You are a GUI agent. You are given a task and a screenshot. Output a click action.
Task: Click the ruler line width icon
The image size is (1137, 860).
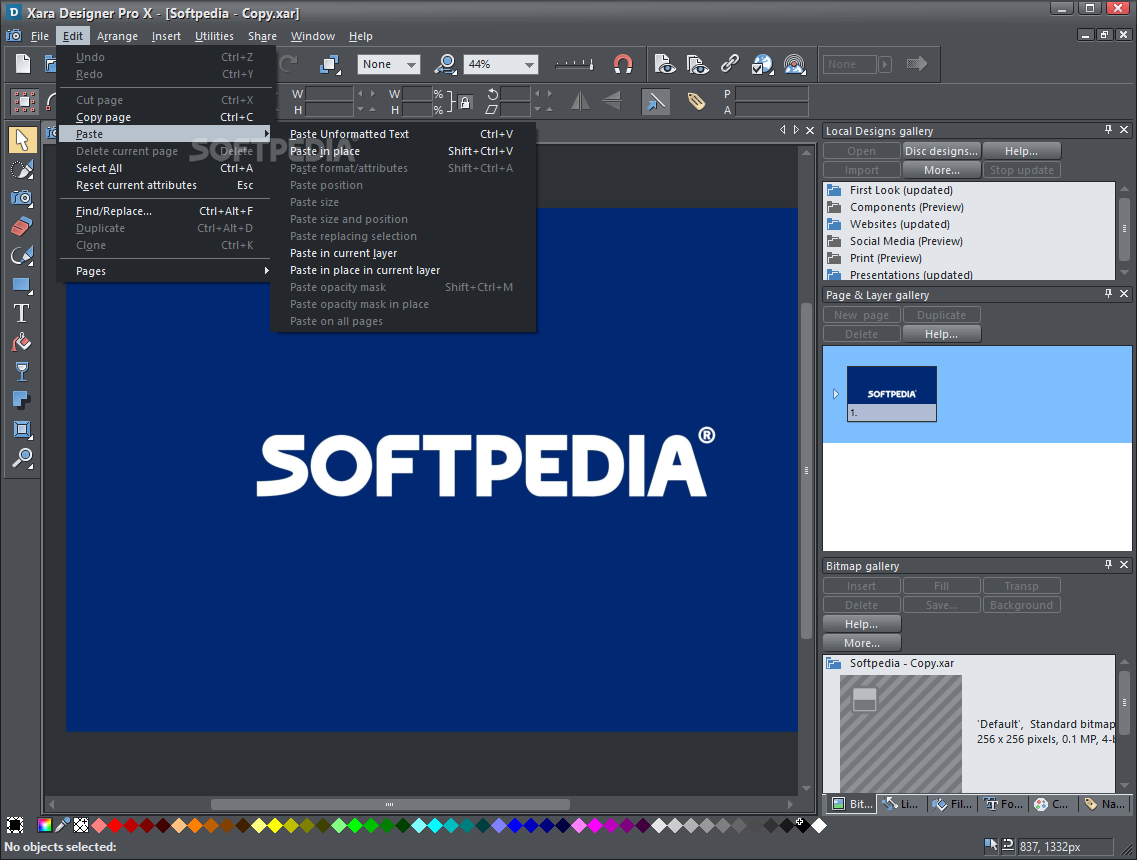[574, 65]
